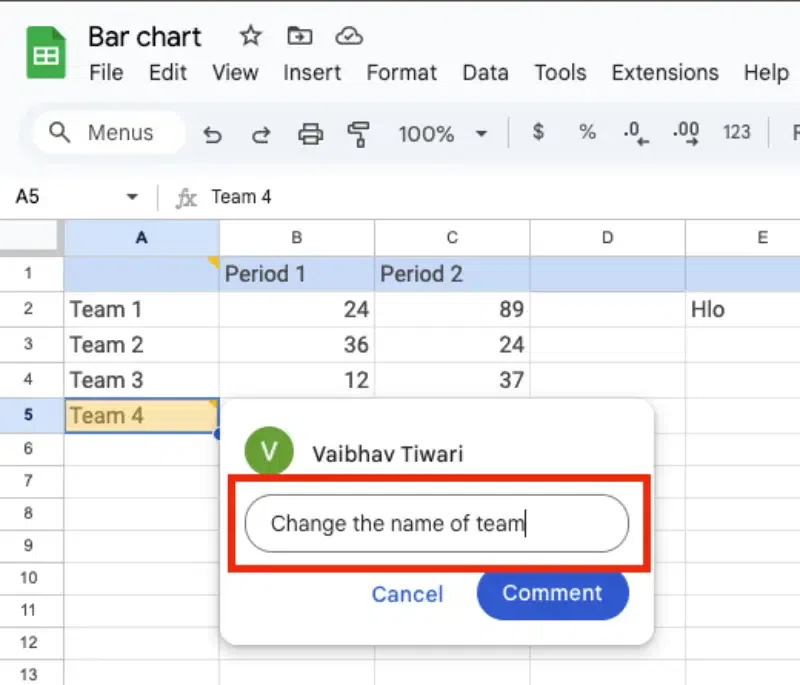The width and height of the screenshot is (800, 685).
Task: Click the undo arrow
Action: 212,134
